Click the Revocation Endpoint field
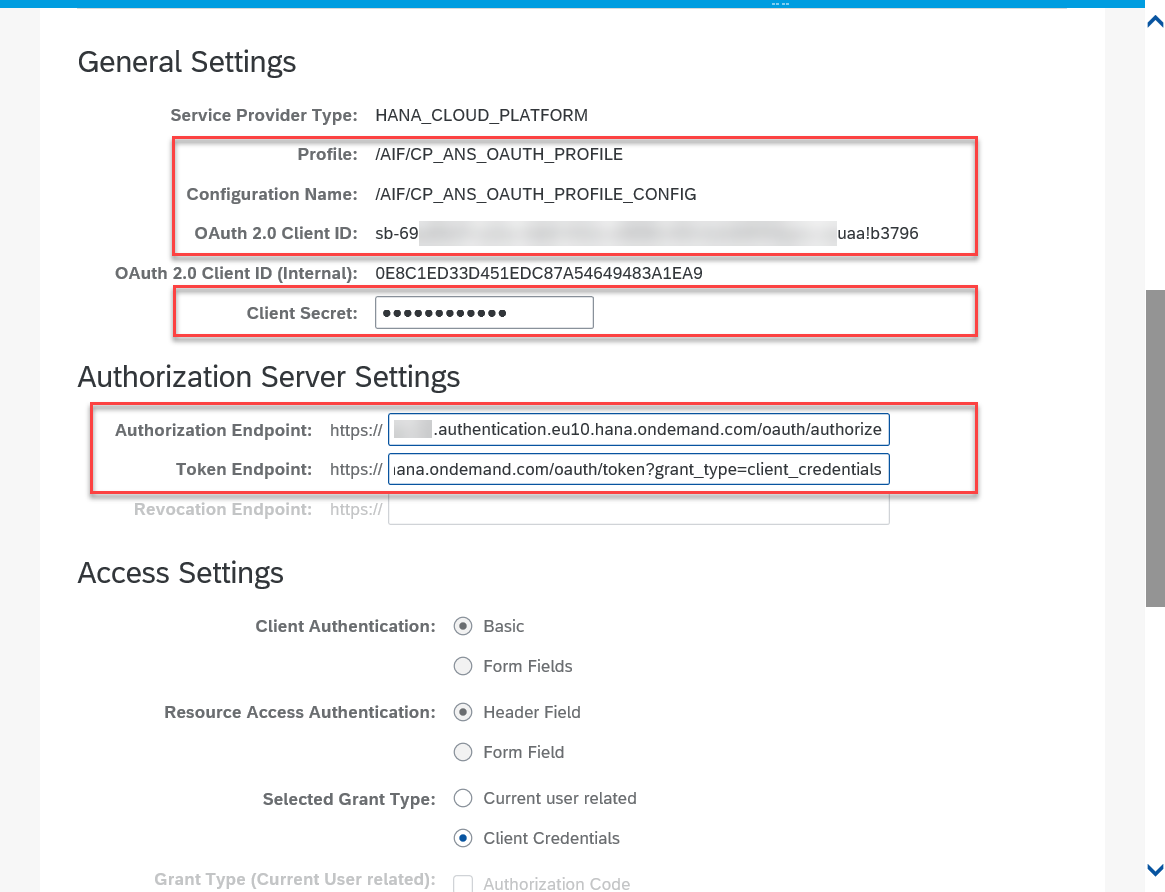The image size is (1165, 892). [639, 509]
